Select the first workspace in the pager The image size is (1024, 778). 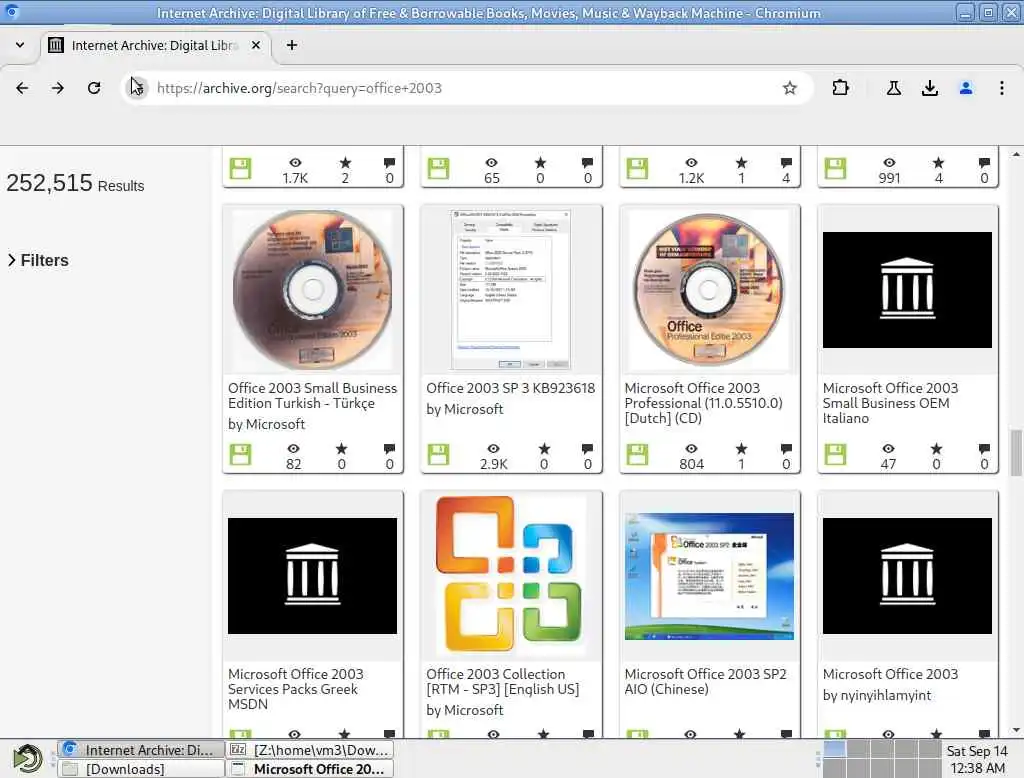coord(834,749)
